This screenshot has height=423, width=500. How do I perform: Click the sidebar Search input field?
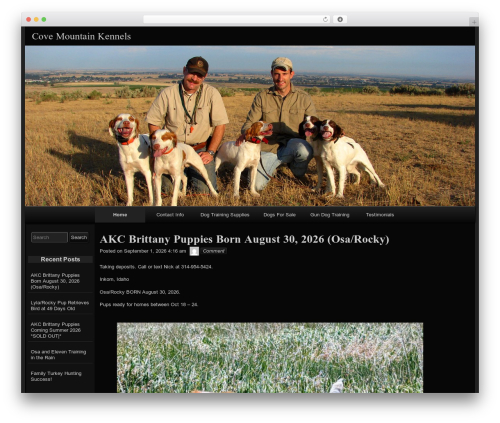49,237
